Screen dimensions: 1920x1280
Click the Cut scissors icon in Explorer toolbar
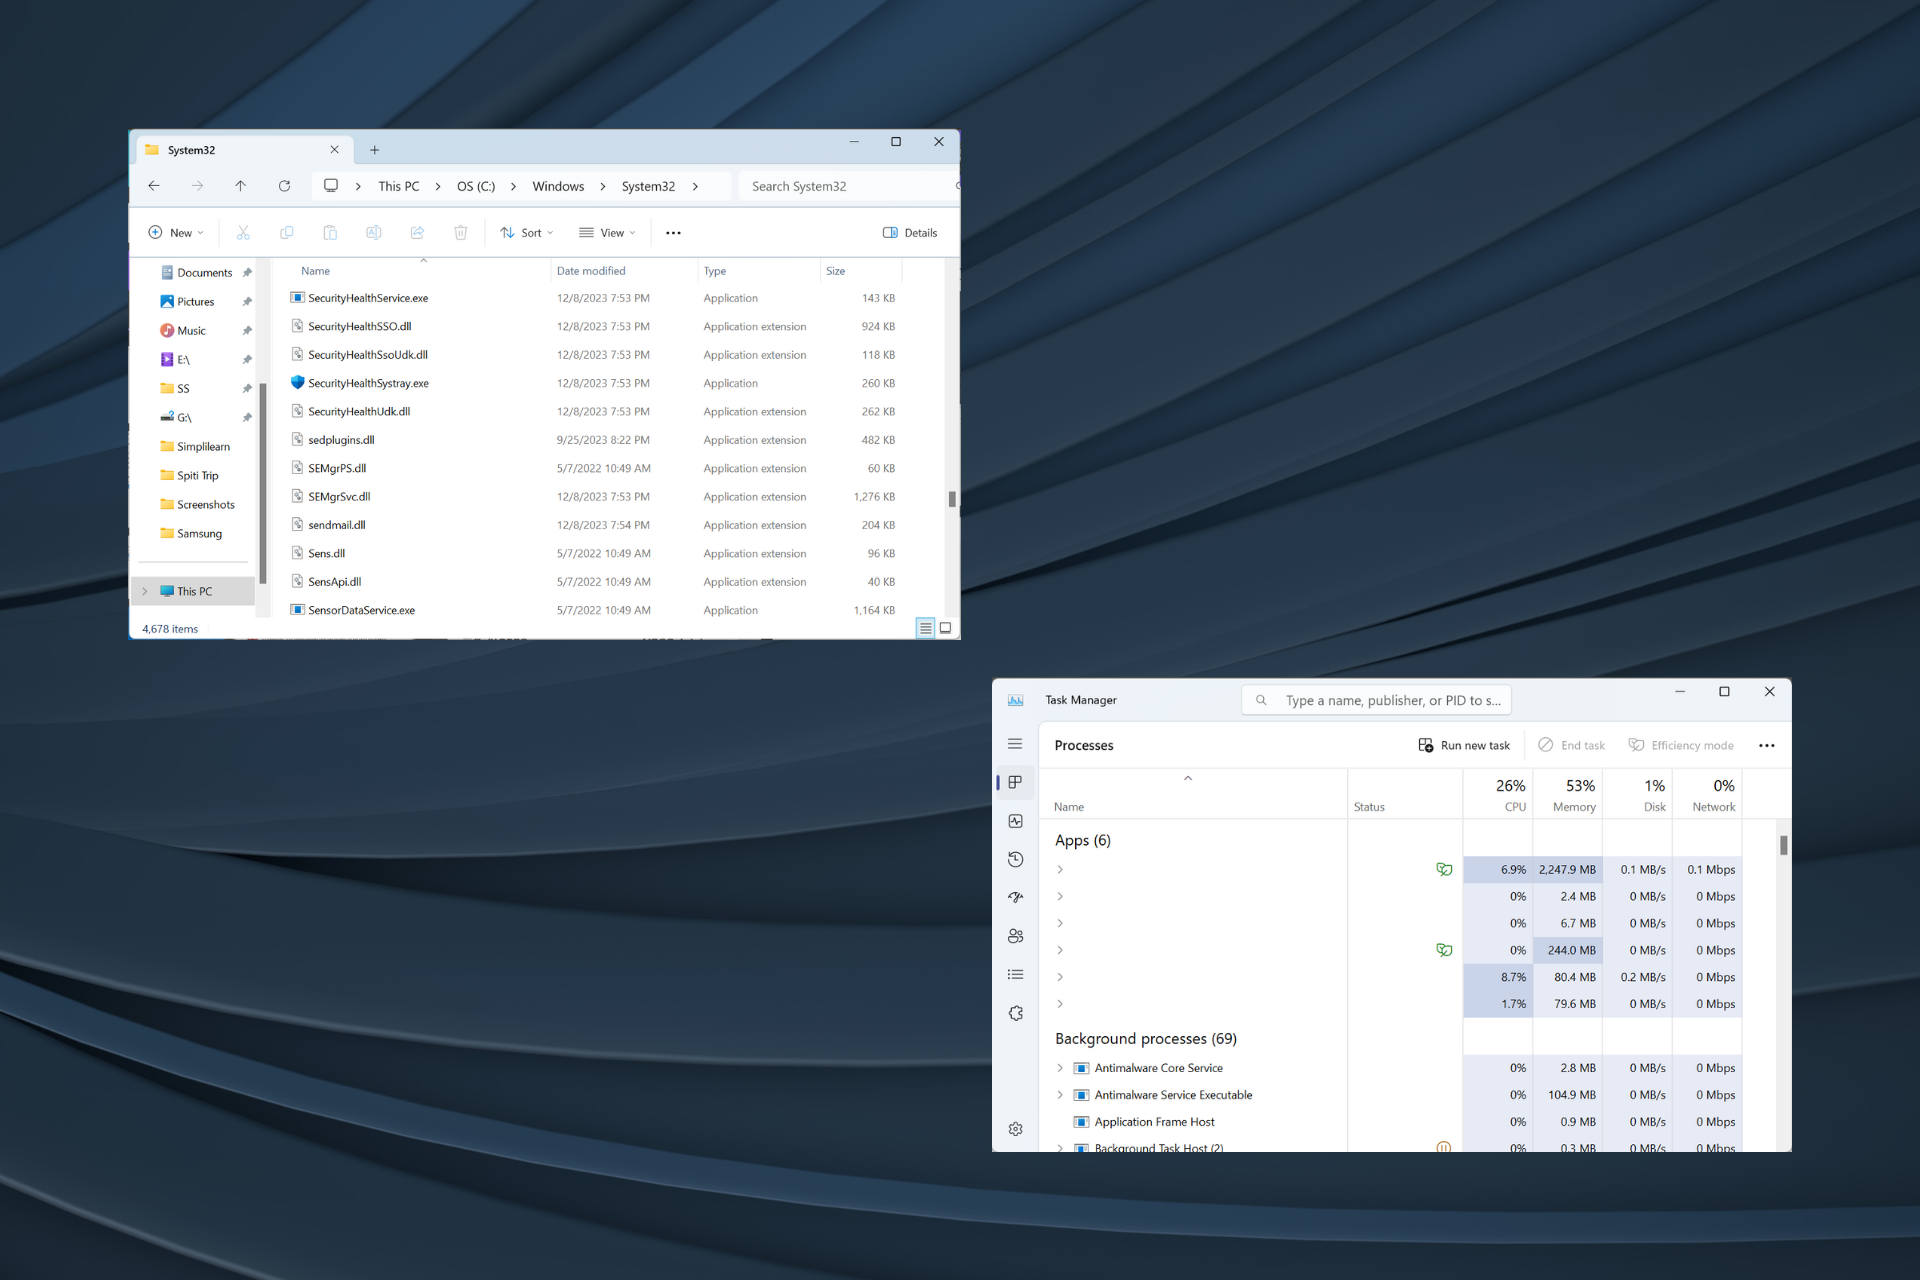[243, 233]
